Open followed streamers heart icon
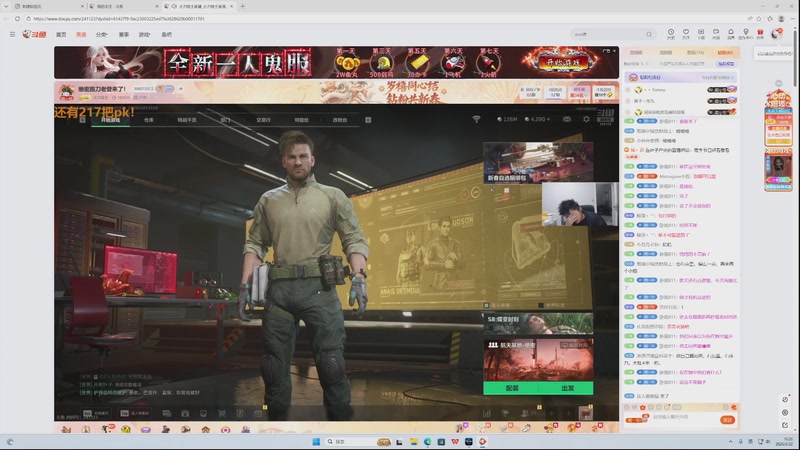This screenshot has height=450, width=800. coord(686,34)
